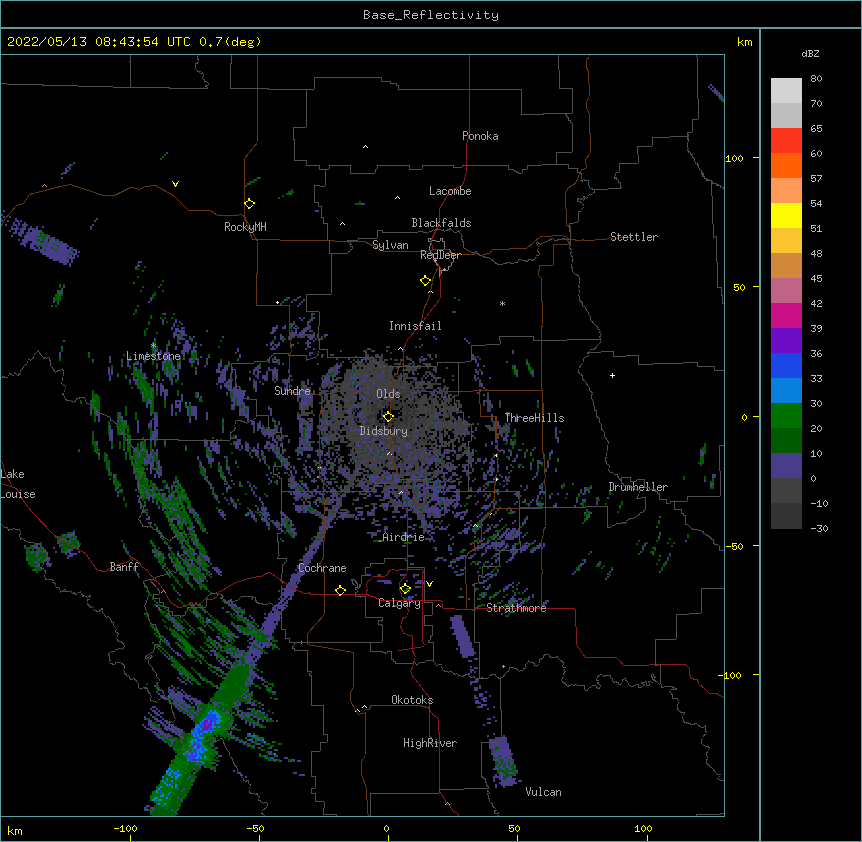Click the Strathmore city label
The image size is (862, 842).
click(516, 608)
